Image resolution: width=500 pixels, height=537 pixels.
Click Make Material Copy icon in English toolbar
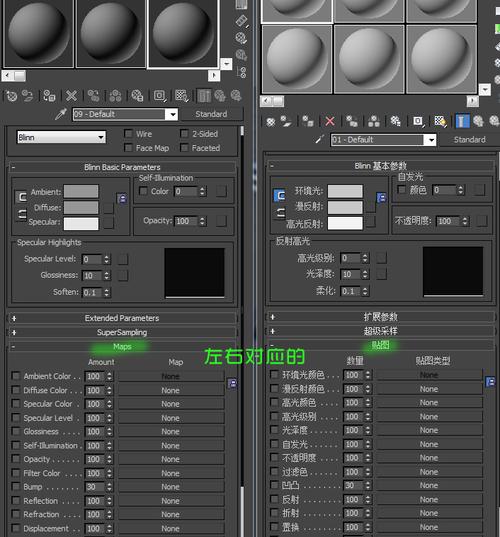click(x=93, y=96)
